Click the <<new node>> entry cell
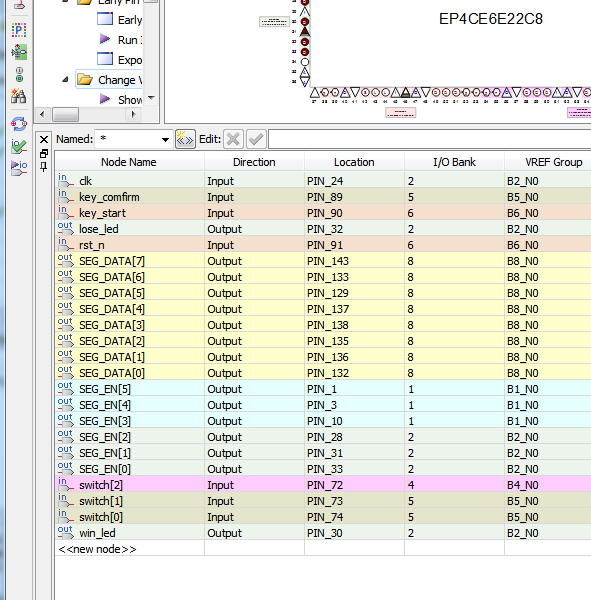Image resolution: width=591 pixels, height=600 pixels. pos(130,549)
